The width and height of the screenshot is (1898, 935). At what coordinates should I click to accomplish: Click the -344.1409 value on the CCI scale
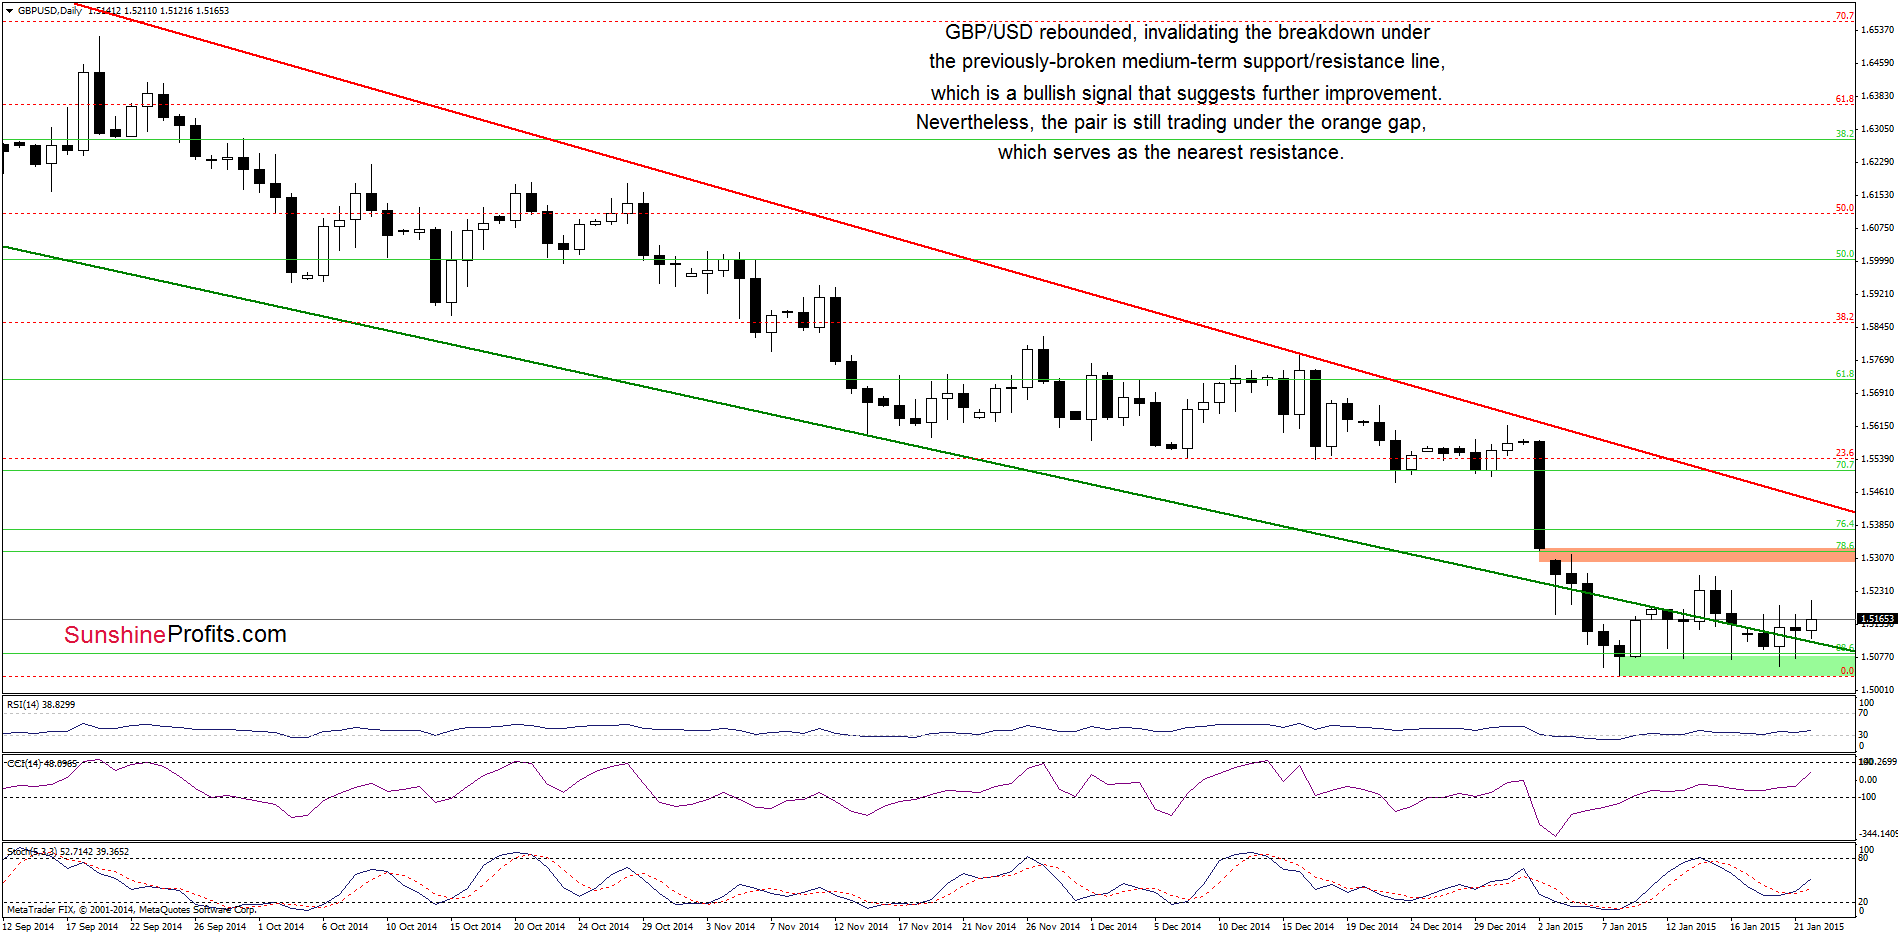[1878, 833]
